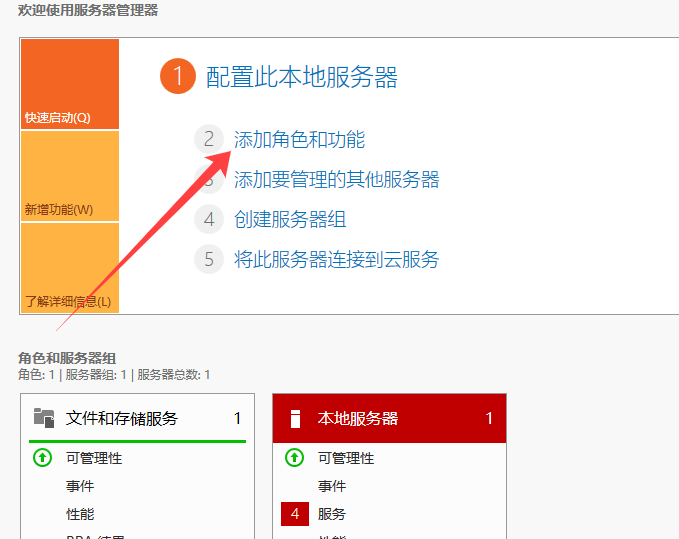This screenshot has width=679, height=539.
Task: Open 将此服务器连接到云服务 link
Action: coord(336,260)
